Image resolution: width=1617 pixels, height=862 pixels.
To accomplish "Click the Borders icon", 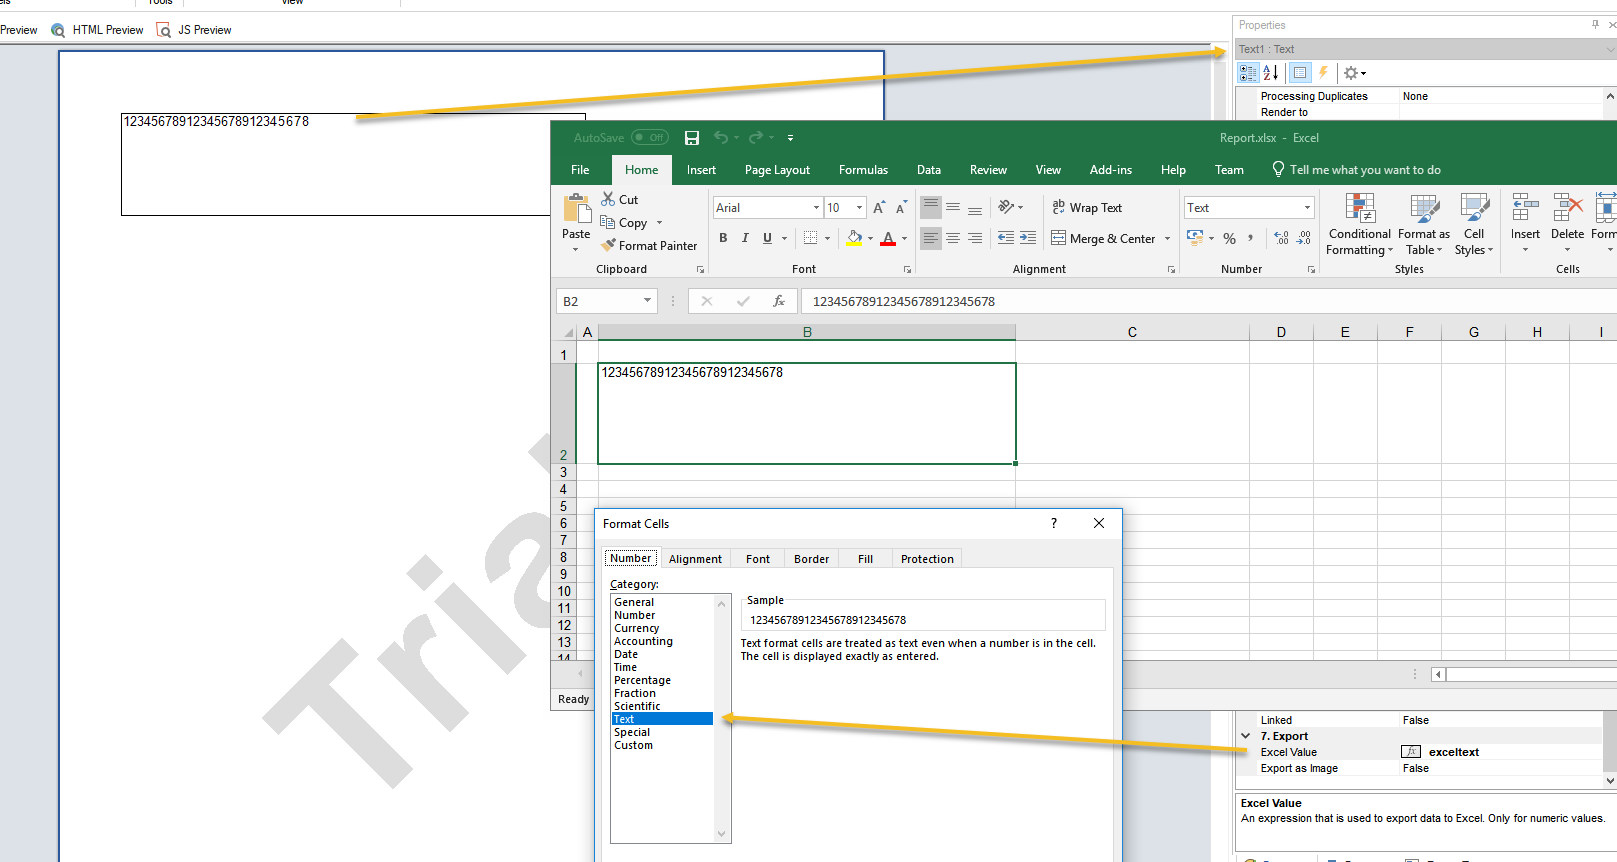I will (x=811, y=238).
